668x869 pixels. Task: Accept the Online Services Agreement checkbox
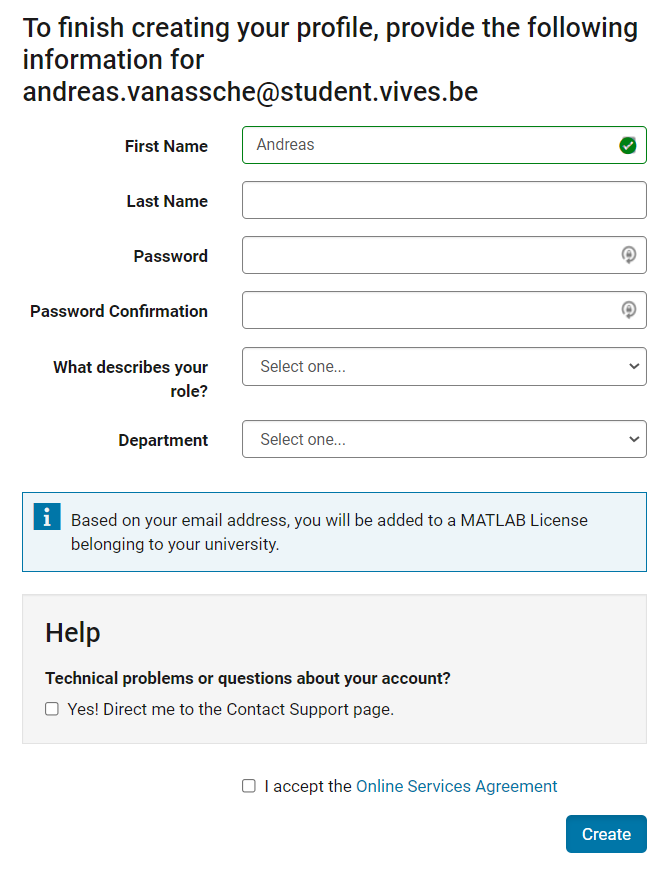tap(249, 786)
